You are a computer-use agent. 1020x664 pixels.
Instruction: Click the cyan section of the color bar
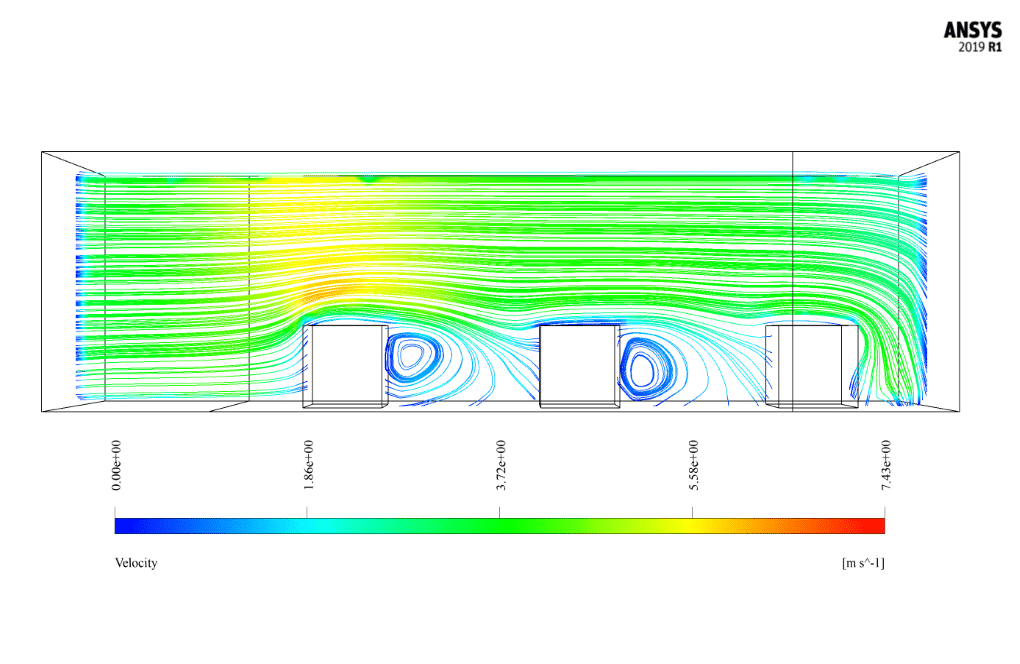310,525
